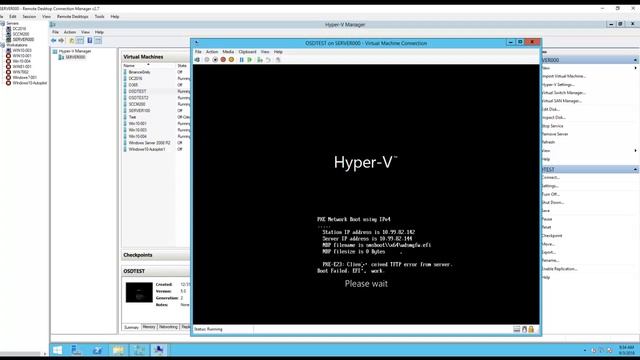
Task: Open PowerShell from the taskbar
Action: coord(97,350)
